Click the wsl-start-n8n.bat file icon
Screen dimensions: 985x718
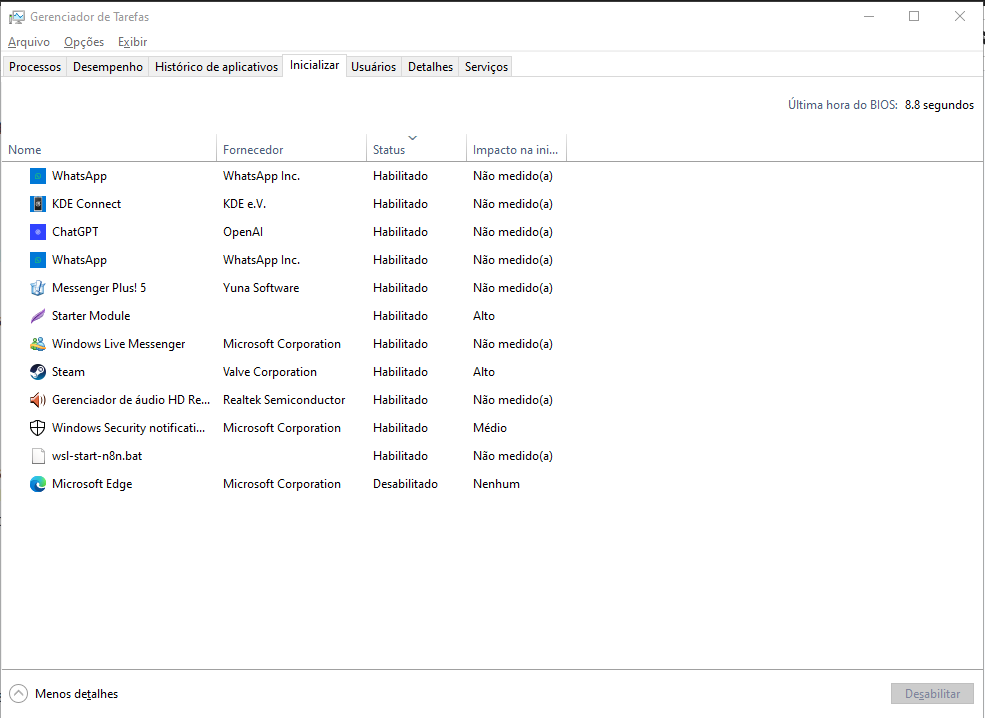[x=38, y=455]
